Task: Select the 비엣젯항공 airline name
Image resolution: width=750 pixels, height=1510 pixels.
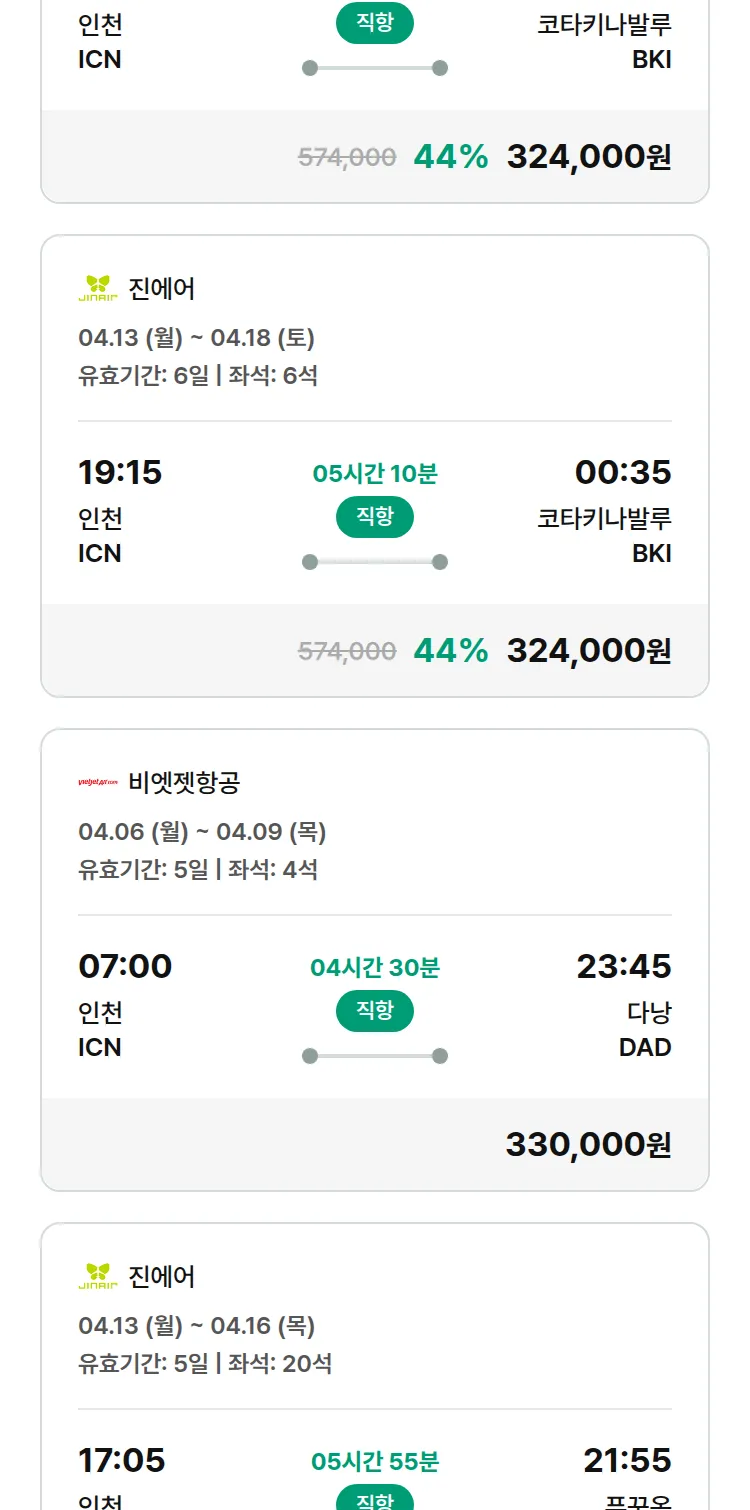Action: 184,782
